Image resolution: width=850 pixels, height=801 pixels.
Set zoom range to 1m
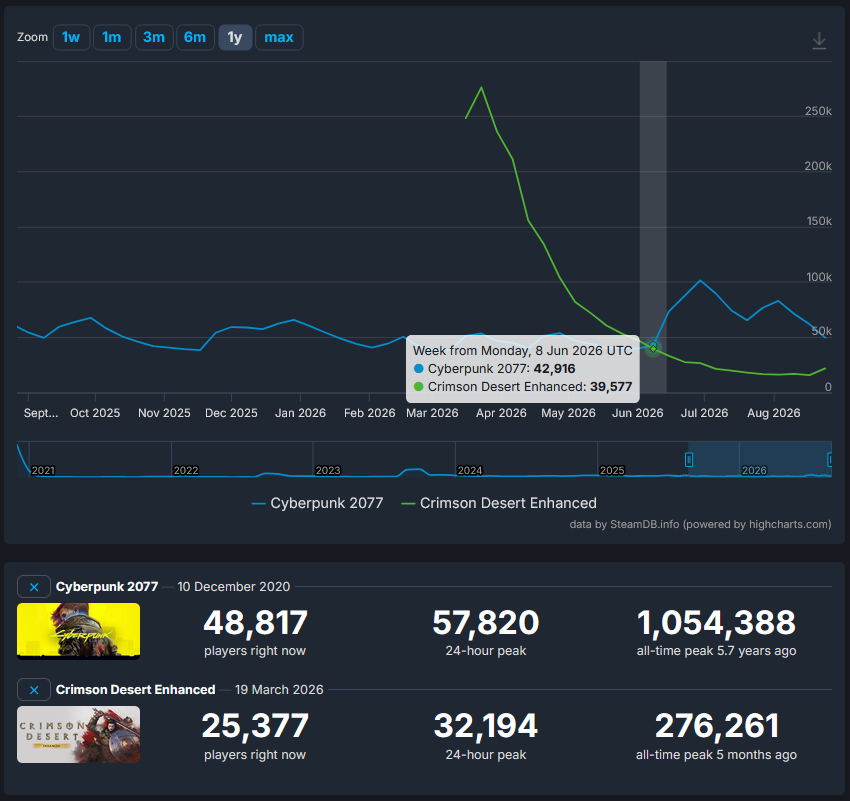pyautogui.click(x=112, y=37)
